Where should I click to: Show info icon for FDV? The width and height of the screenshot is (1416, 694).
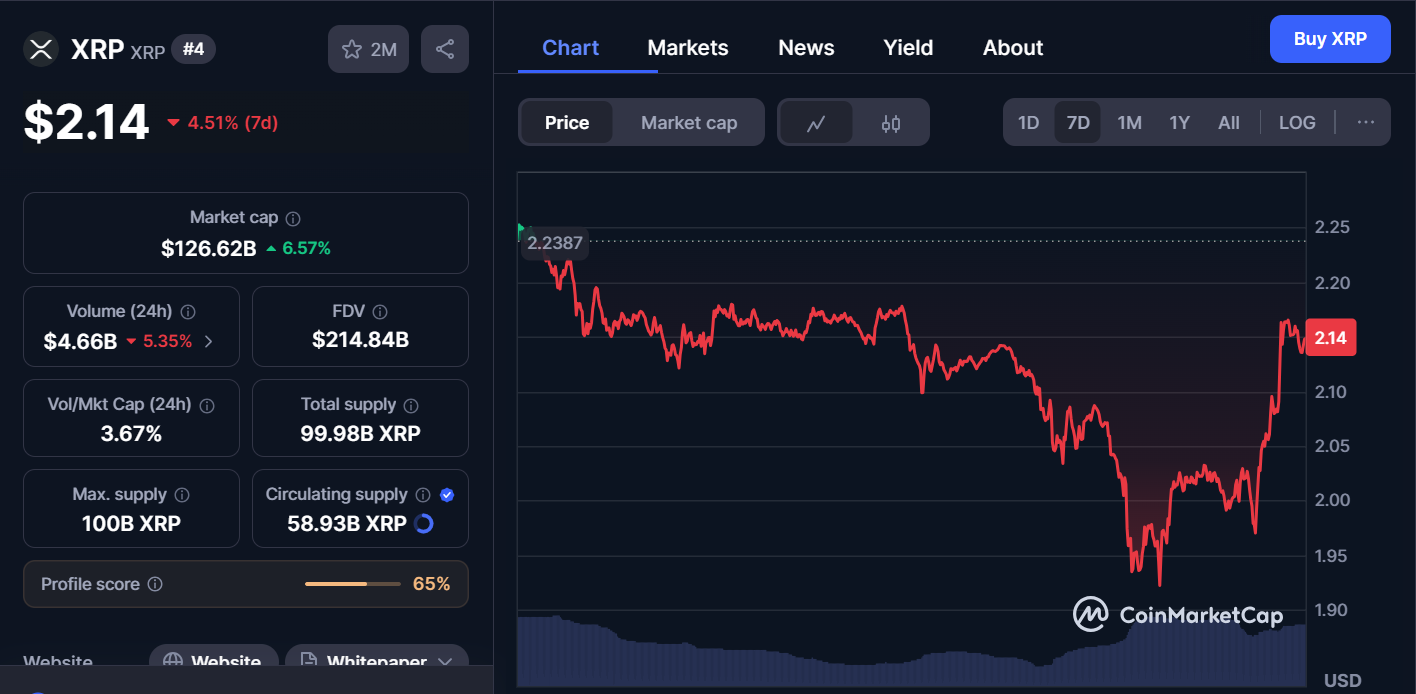[x=380, y=312]
